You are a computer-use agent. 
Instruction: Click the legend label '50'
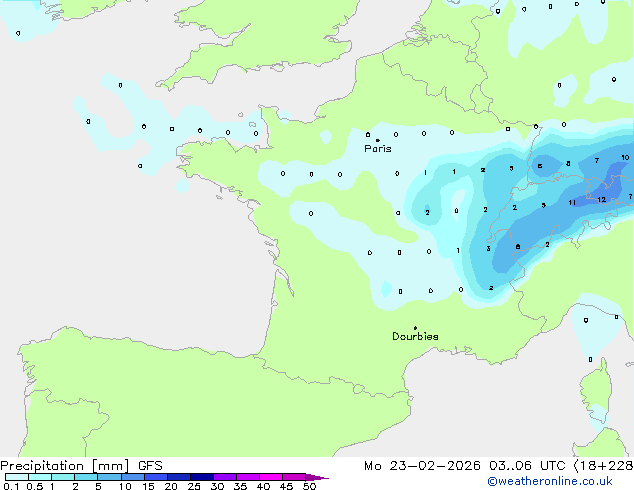[x=310, y=486]
